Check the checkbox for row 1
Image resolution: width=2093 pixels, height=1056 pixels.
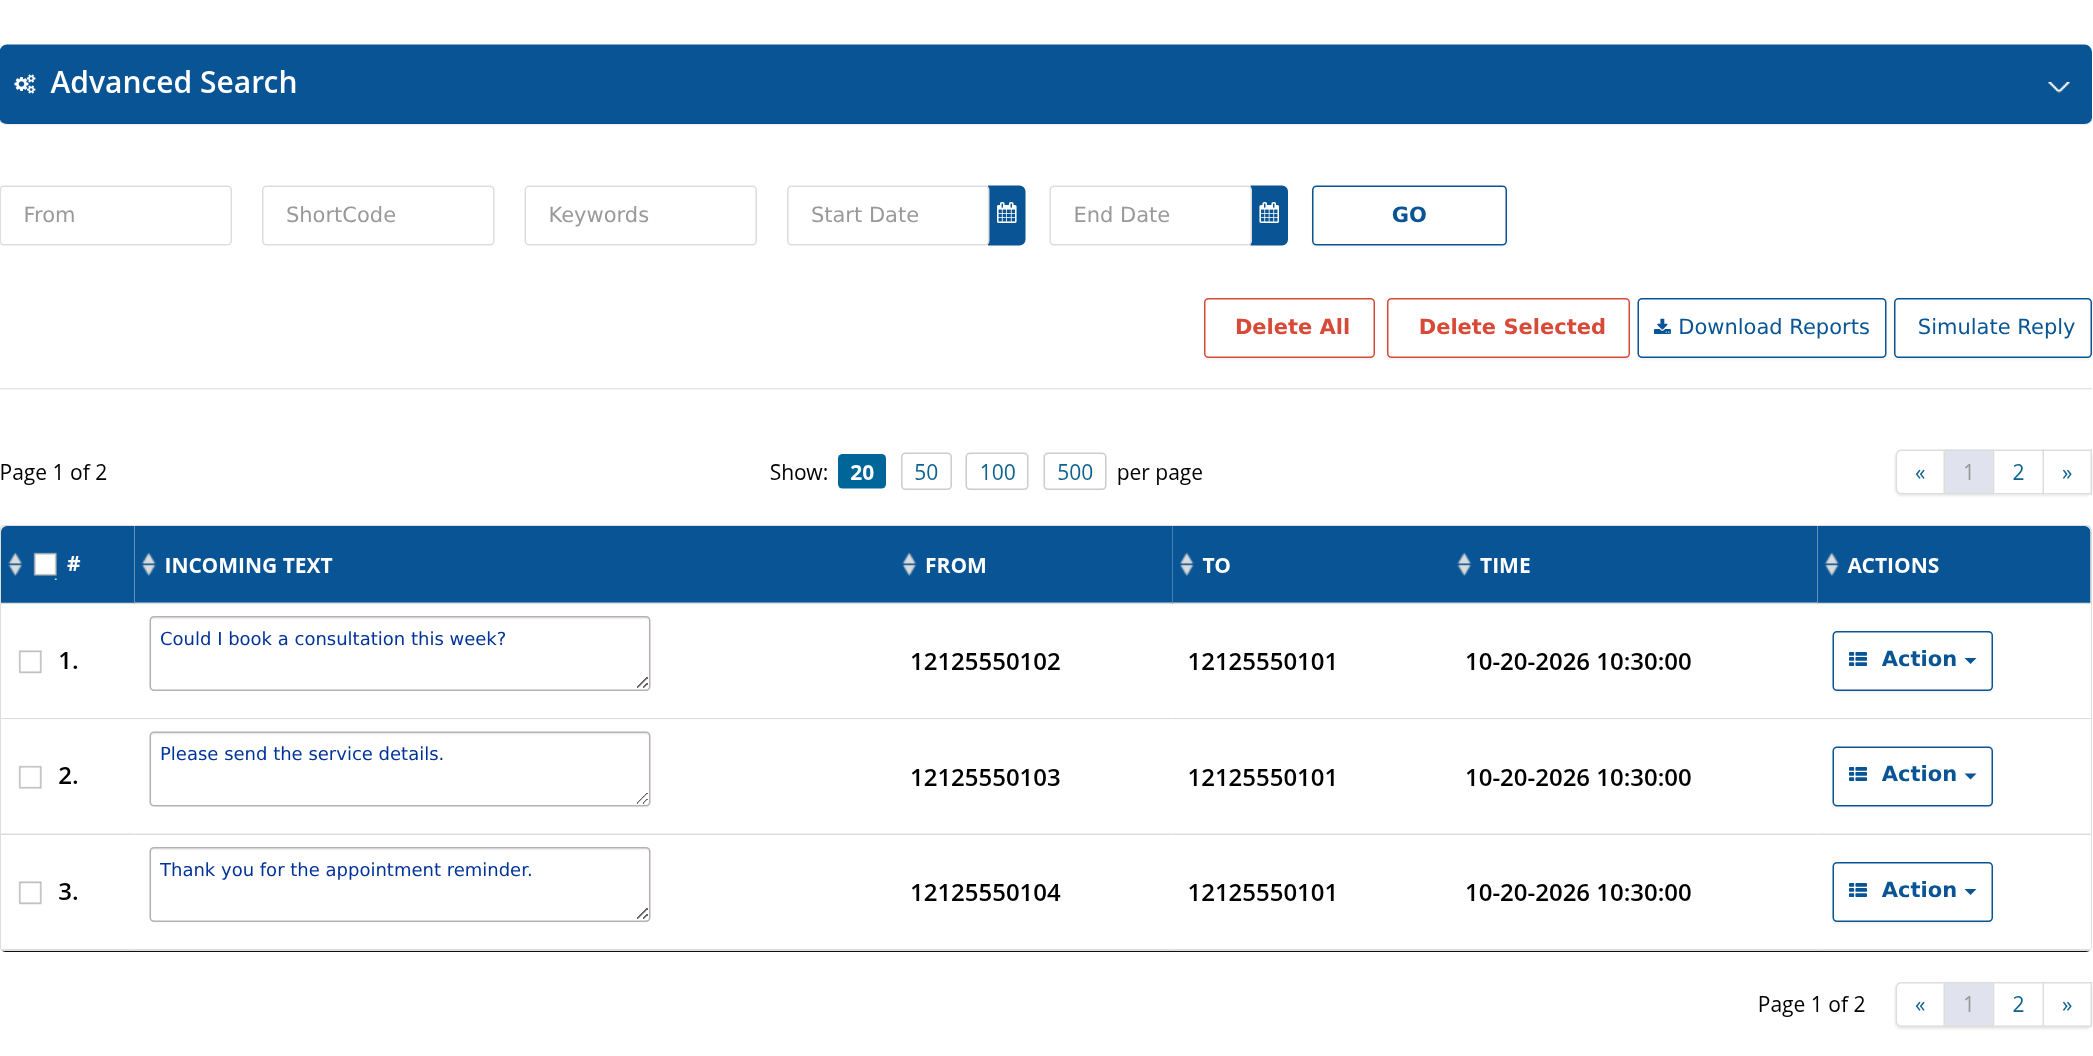pos(31,662)
